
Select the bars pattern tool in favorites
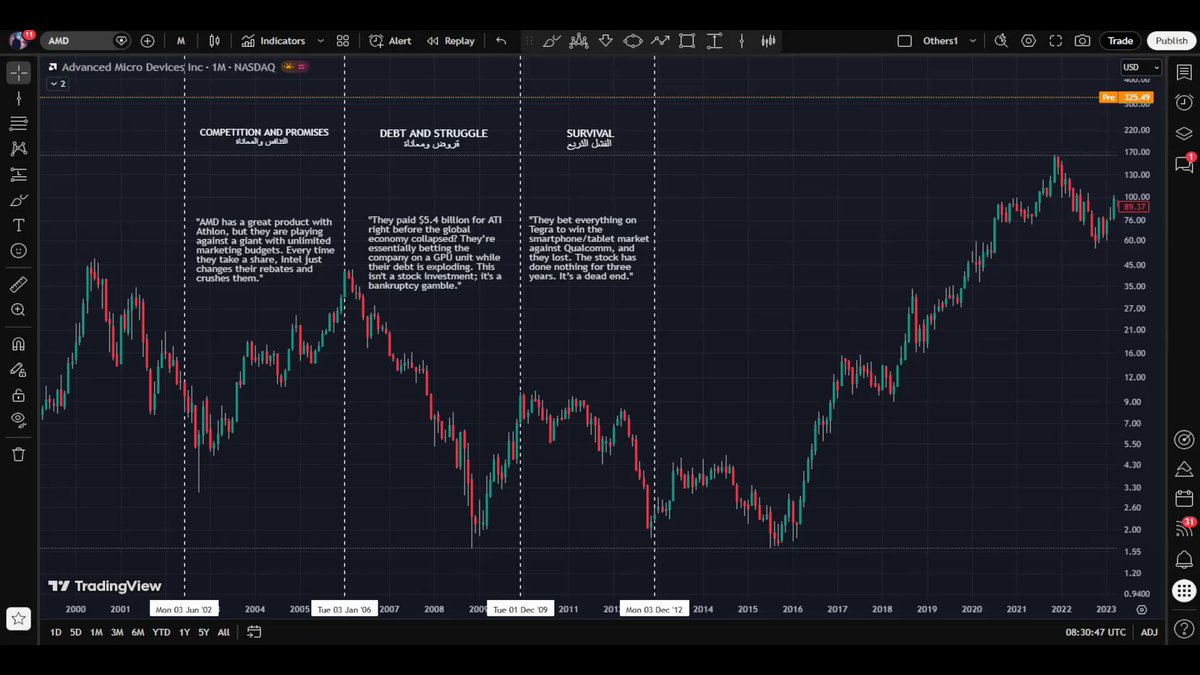click(x=768, y=41)
